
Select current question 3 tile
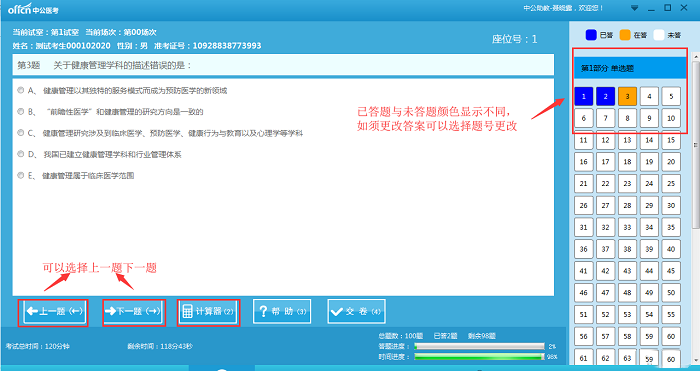point(627,96)
